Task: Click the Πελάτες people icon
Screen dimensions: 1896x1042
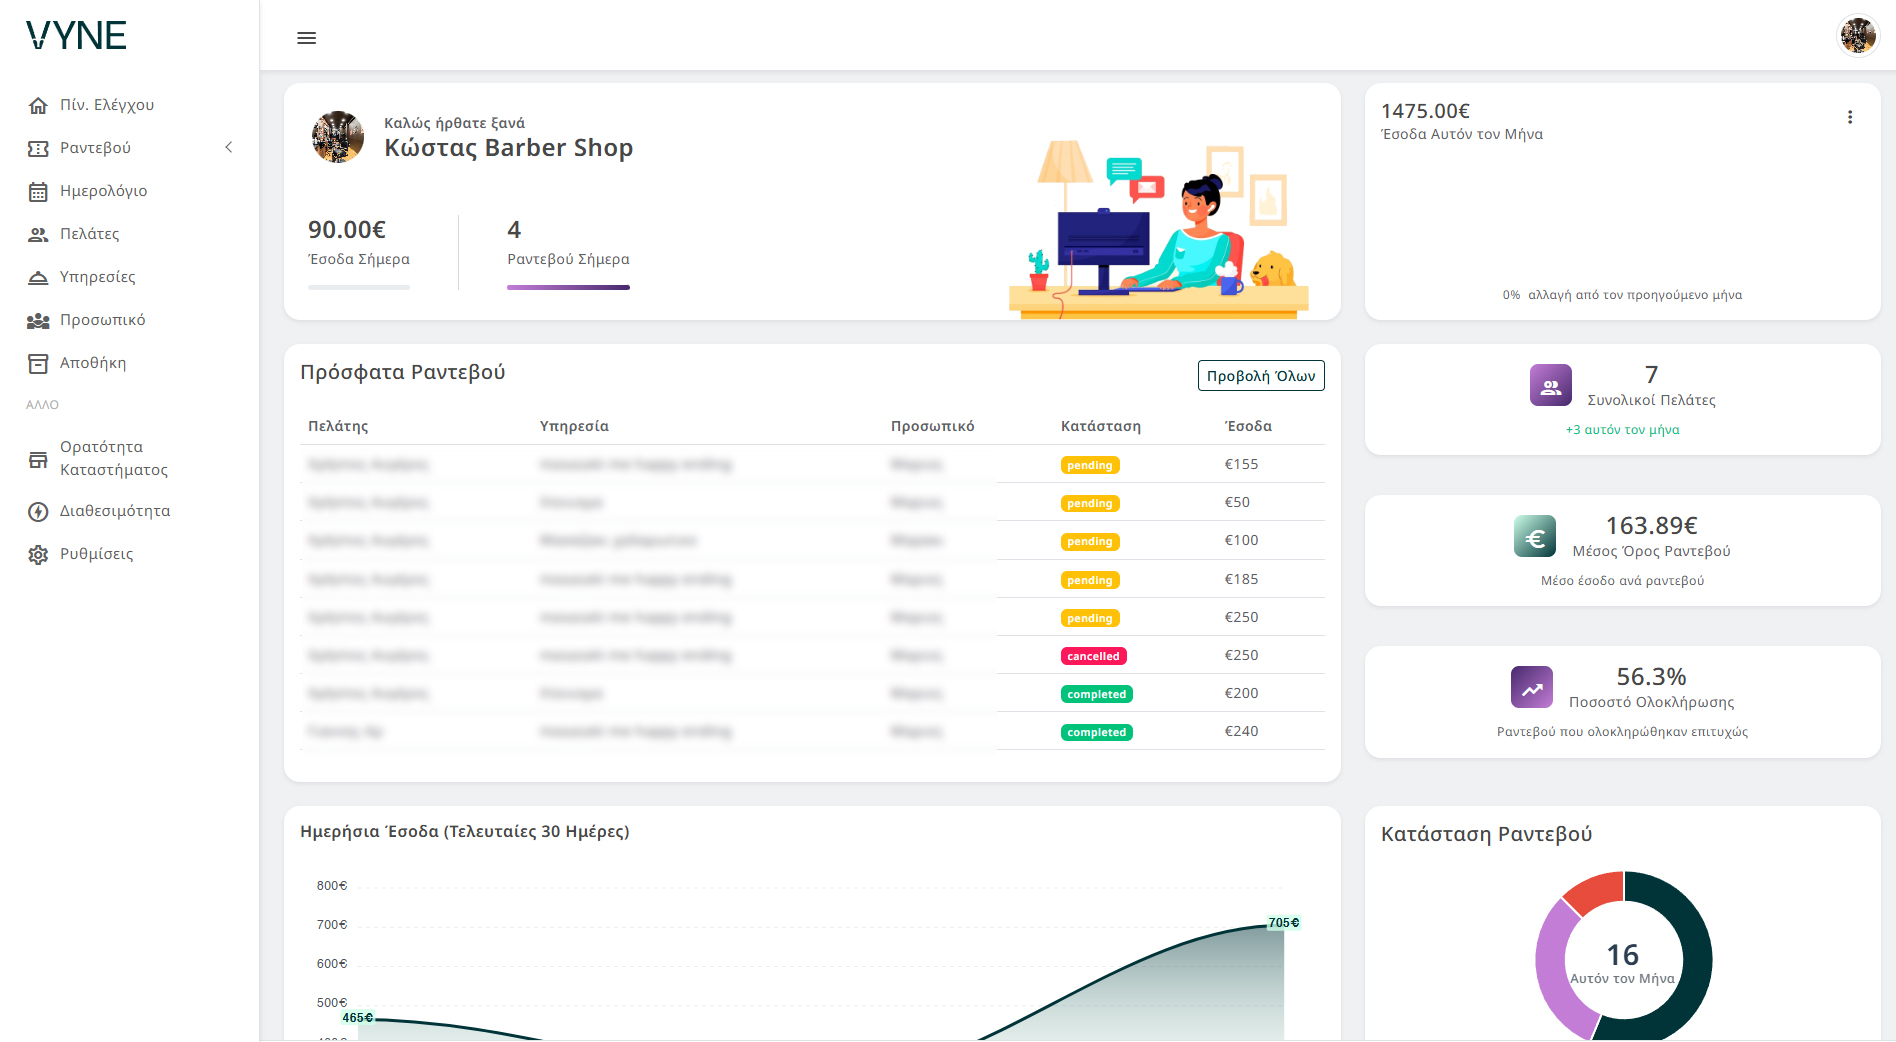Action: coord(38,234)
